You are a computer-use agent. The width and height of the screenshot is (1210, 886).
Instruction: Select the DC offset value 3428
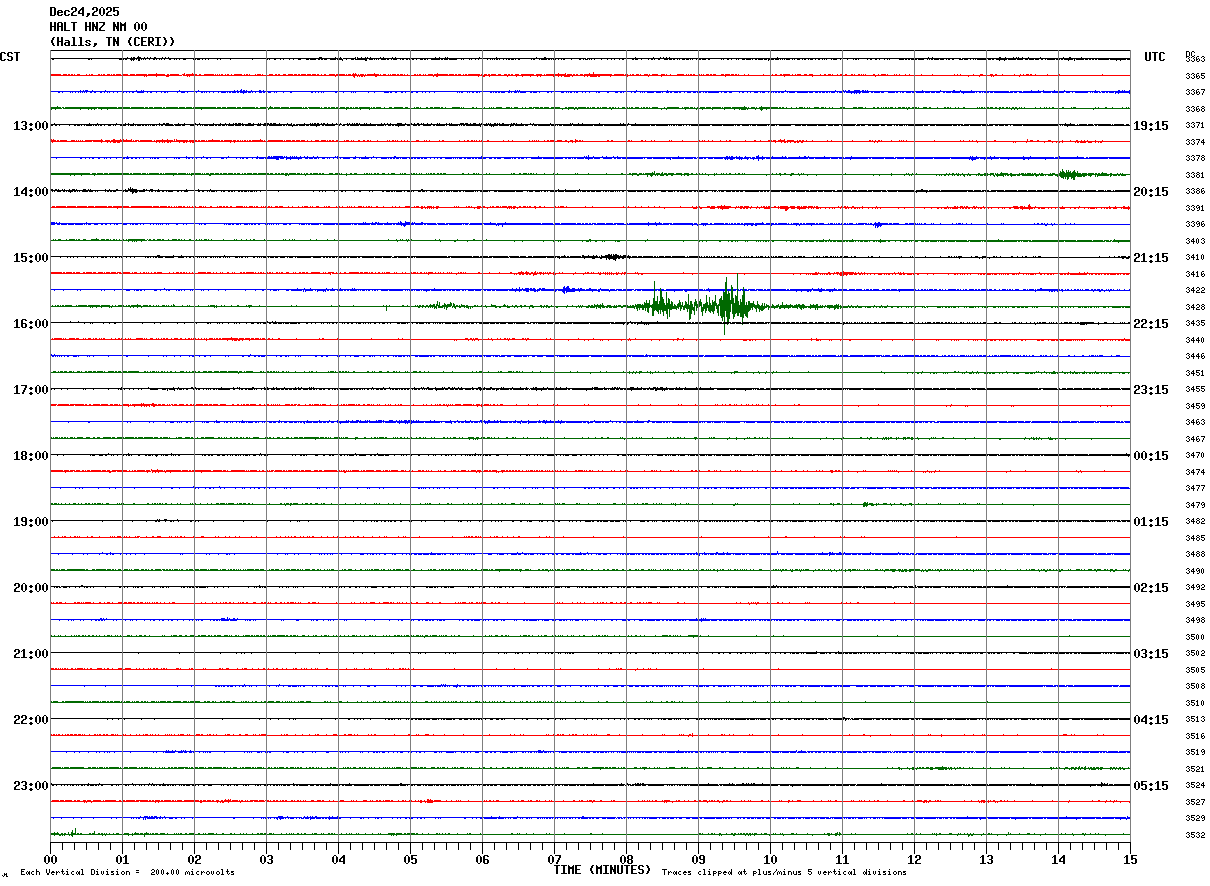coord(1195,307)
